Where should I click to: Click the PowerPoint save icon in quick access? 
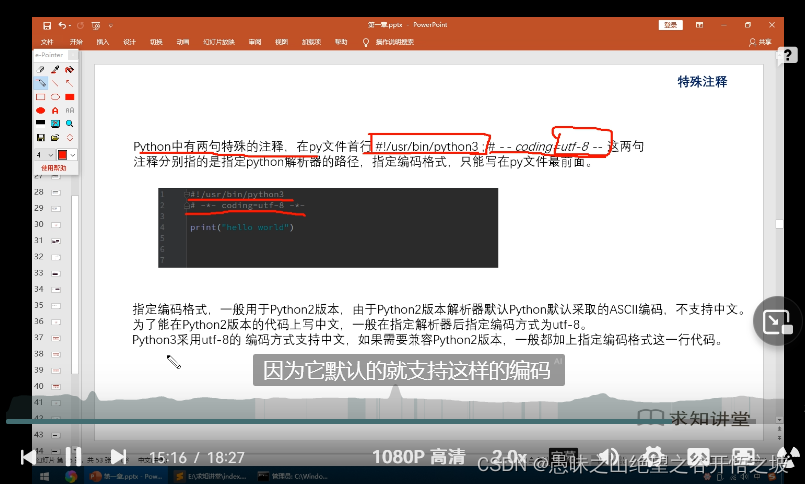[x=47, y=25]
